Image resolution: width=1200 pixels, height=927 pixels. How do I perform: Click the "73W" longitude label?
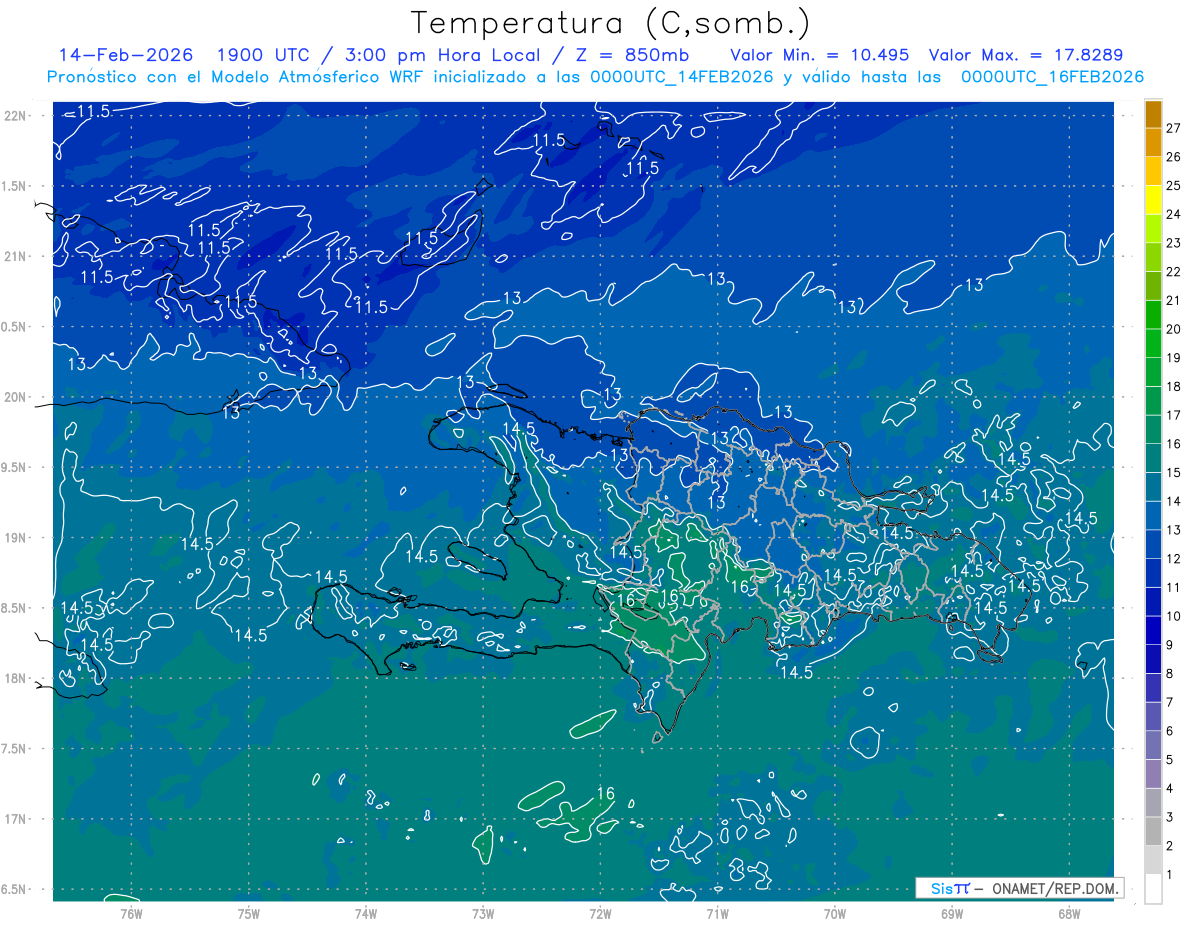point(483,913)
